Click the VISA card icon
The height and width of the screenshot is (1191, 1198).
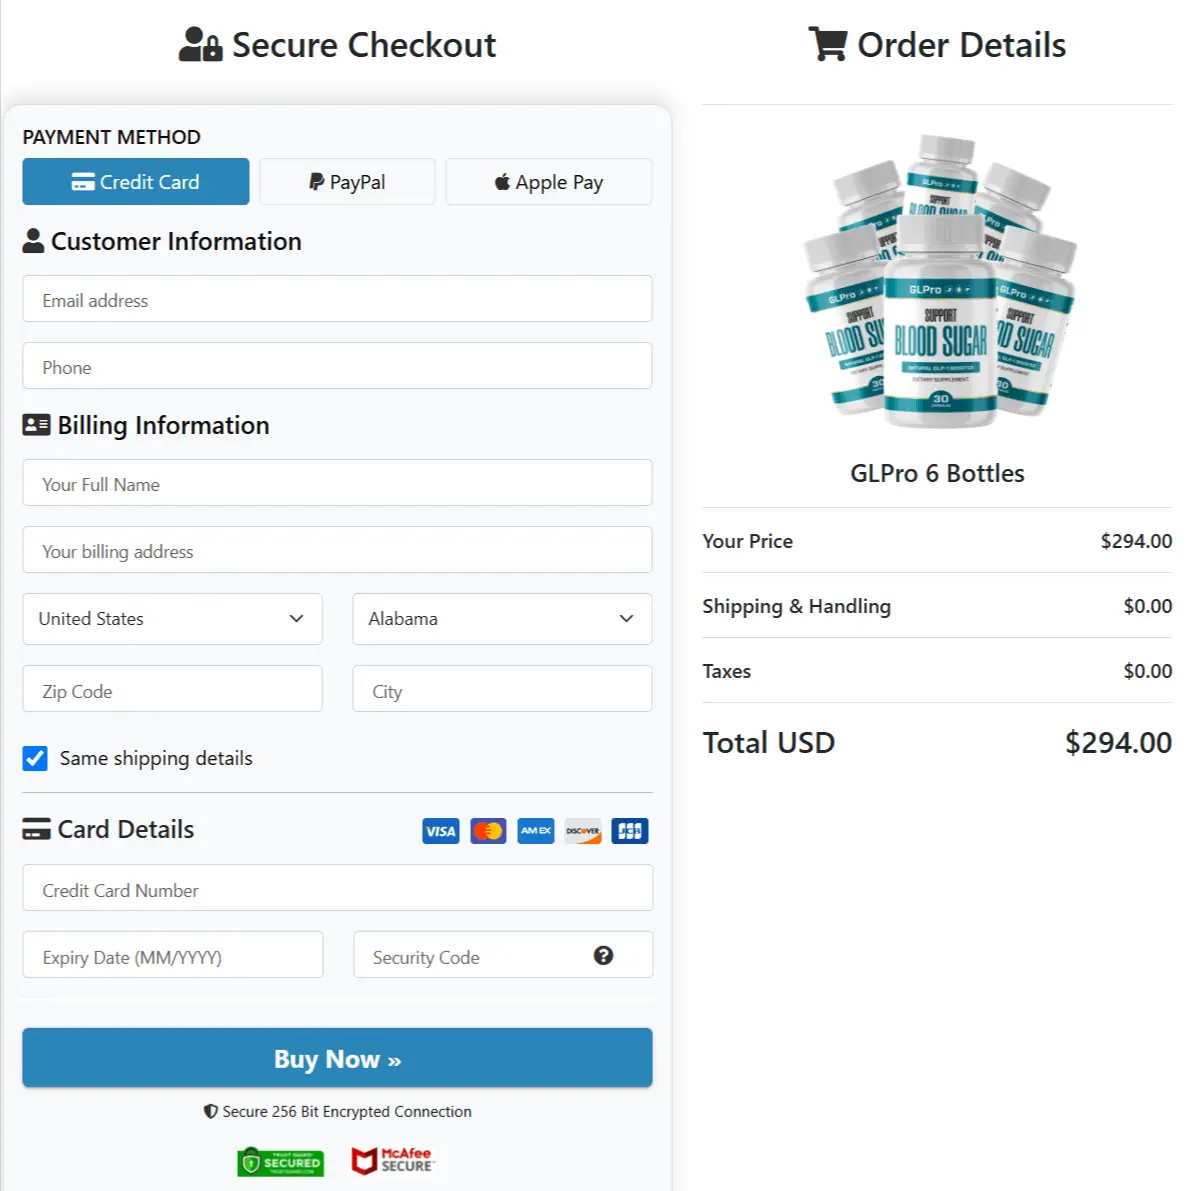440,831
